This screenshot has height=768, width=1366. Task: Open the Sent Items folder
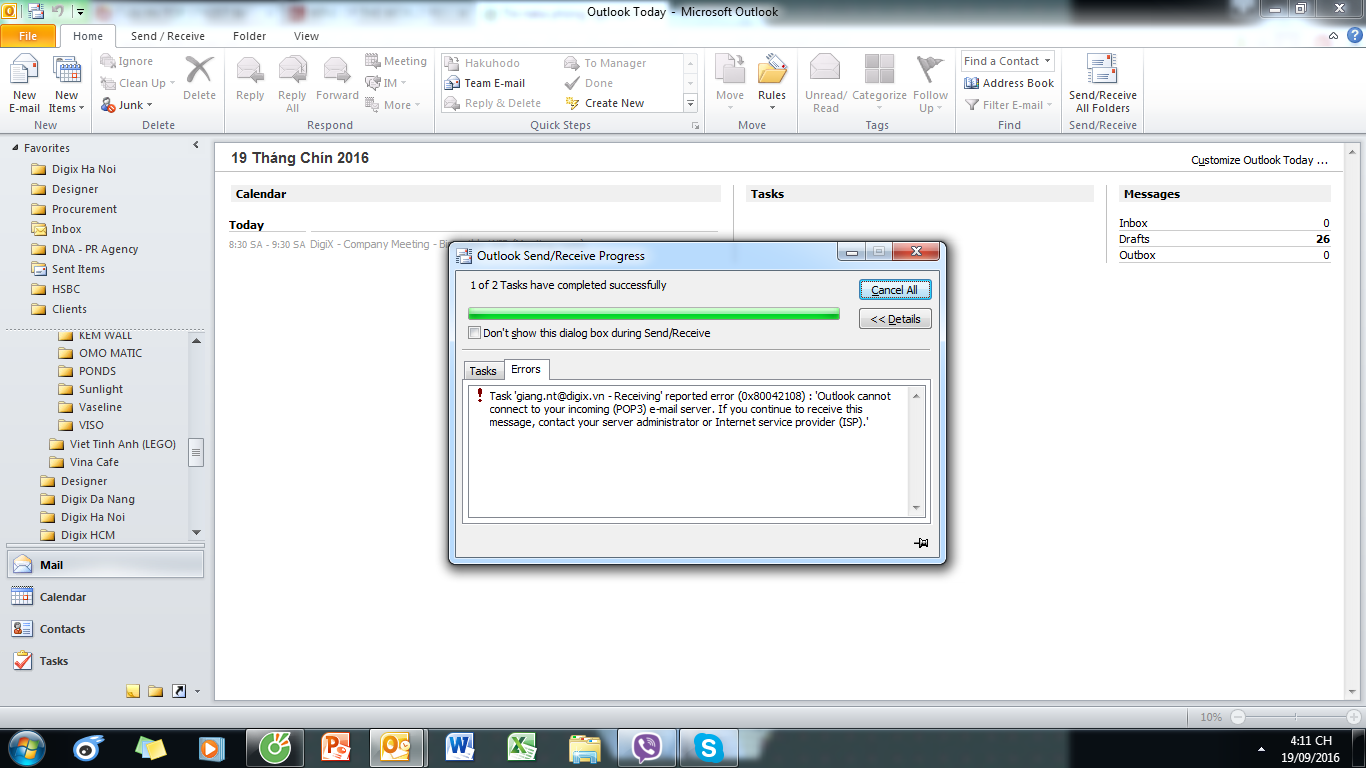coord(78,269)
